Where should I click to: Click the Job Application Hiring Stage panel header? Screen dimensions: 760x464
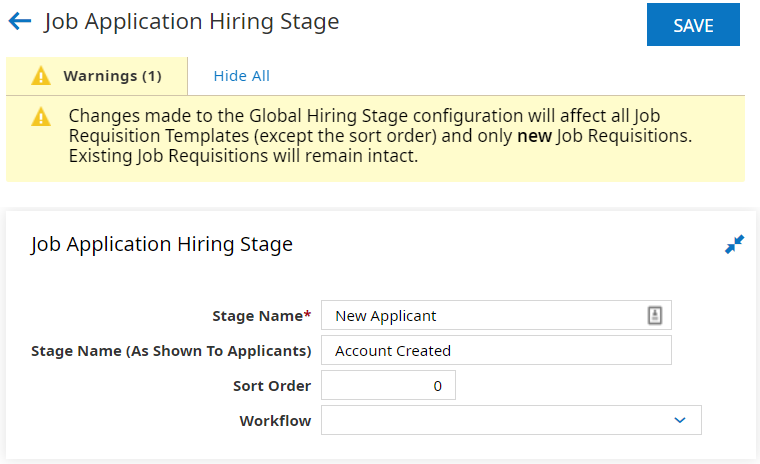(162, 244)
